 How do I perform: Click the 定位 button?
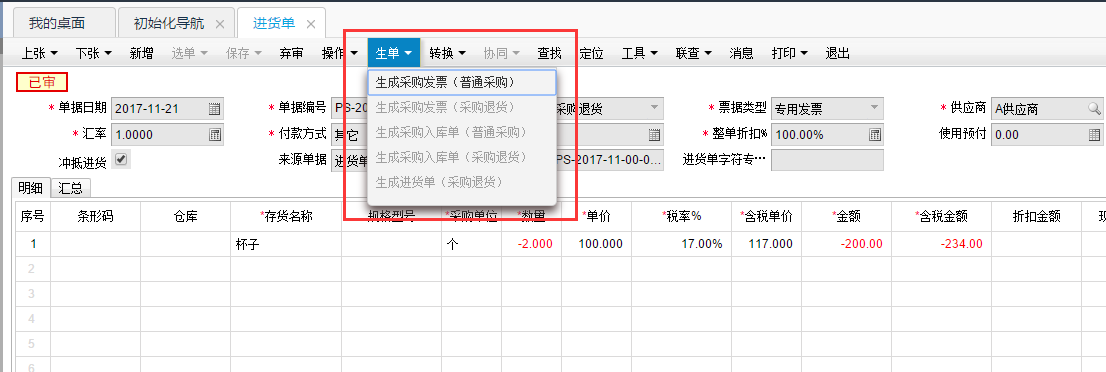point(591,53)
